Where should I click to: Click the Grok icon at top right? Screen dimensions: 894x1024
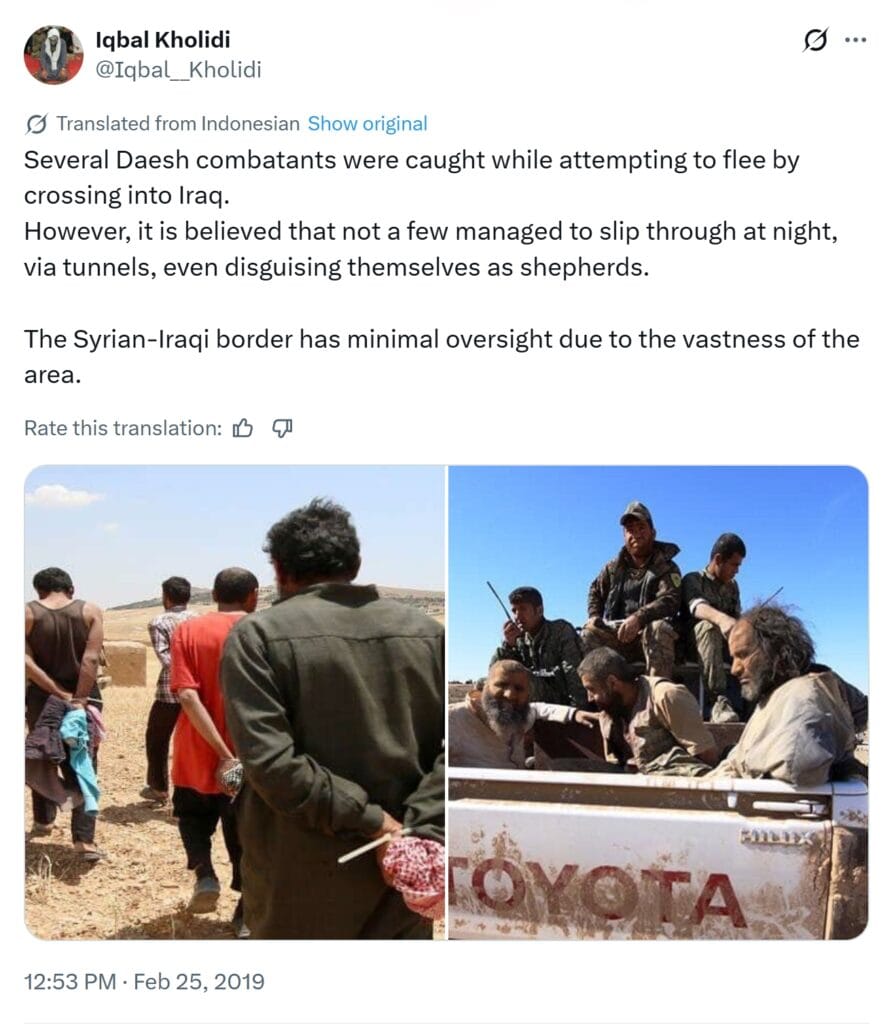(816, 40)
